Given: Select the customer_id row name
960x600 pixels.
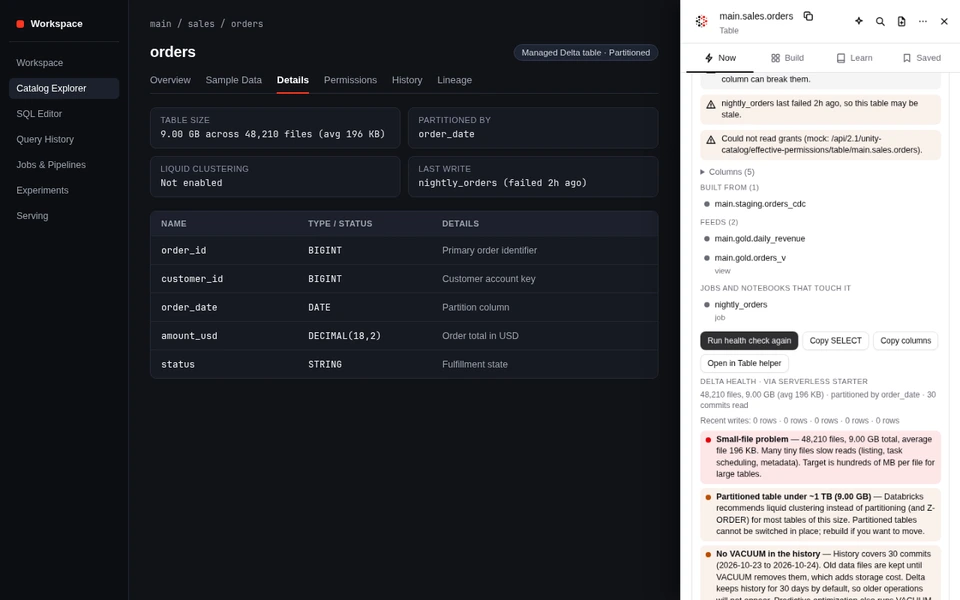Looking at the screenshot, I should point(192,279).
